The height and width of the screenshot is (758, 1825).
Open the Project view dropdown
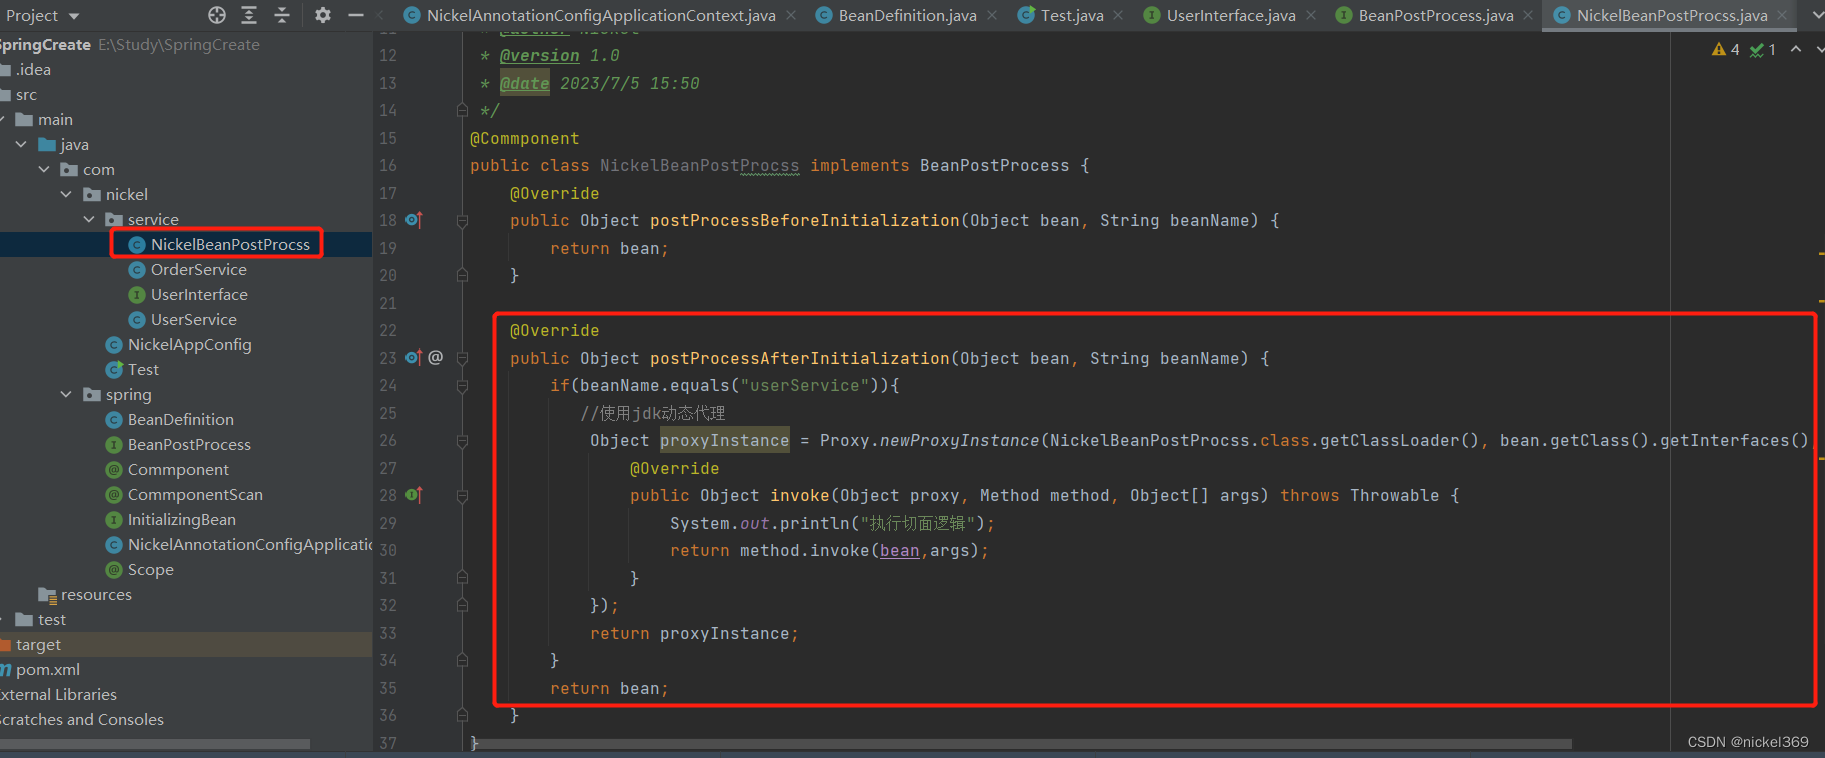click(x=43, y=16)
